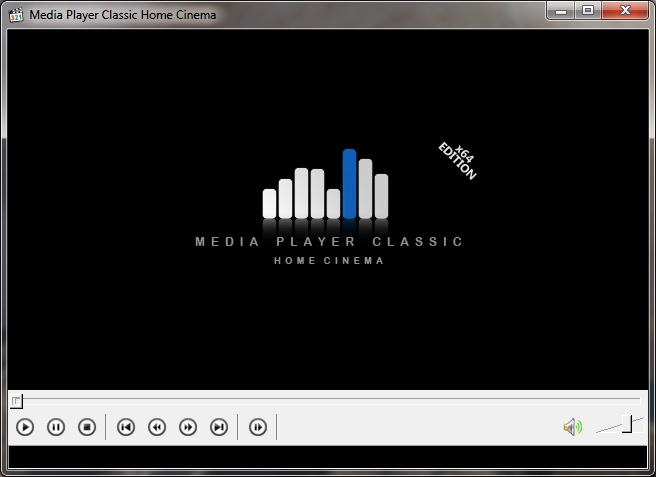This screenshot has width=656, height=477.
Task: Click the Stop button
Action: [x=87, y=427]
